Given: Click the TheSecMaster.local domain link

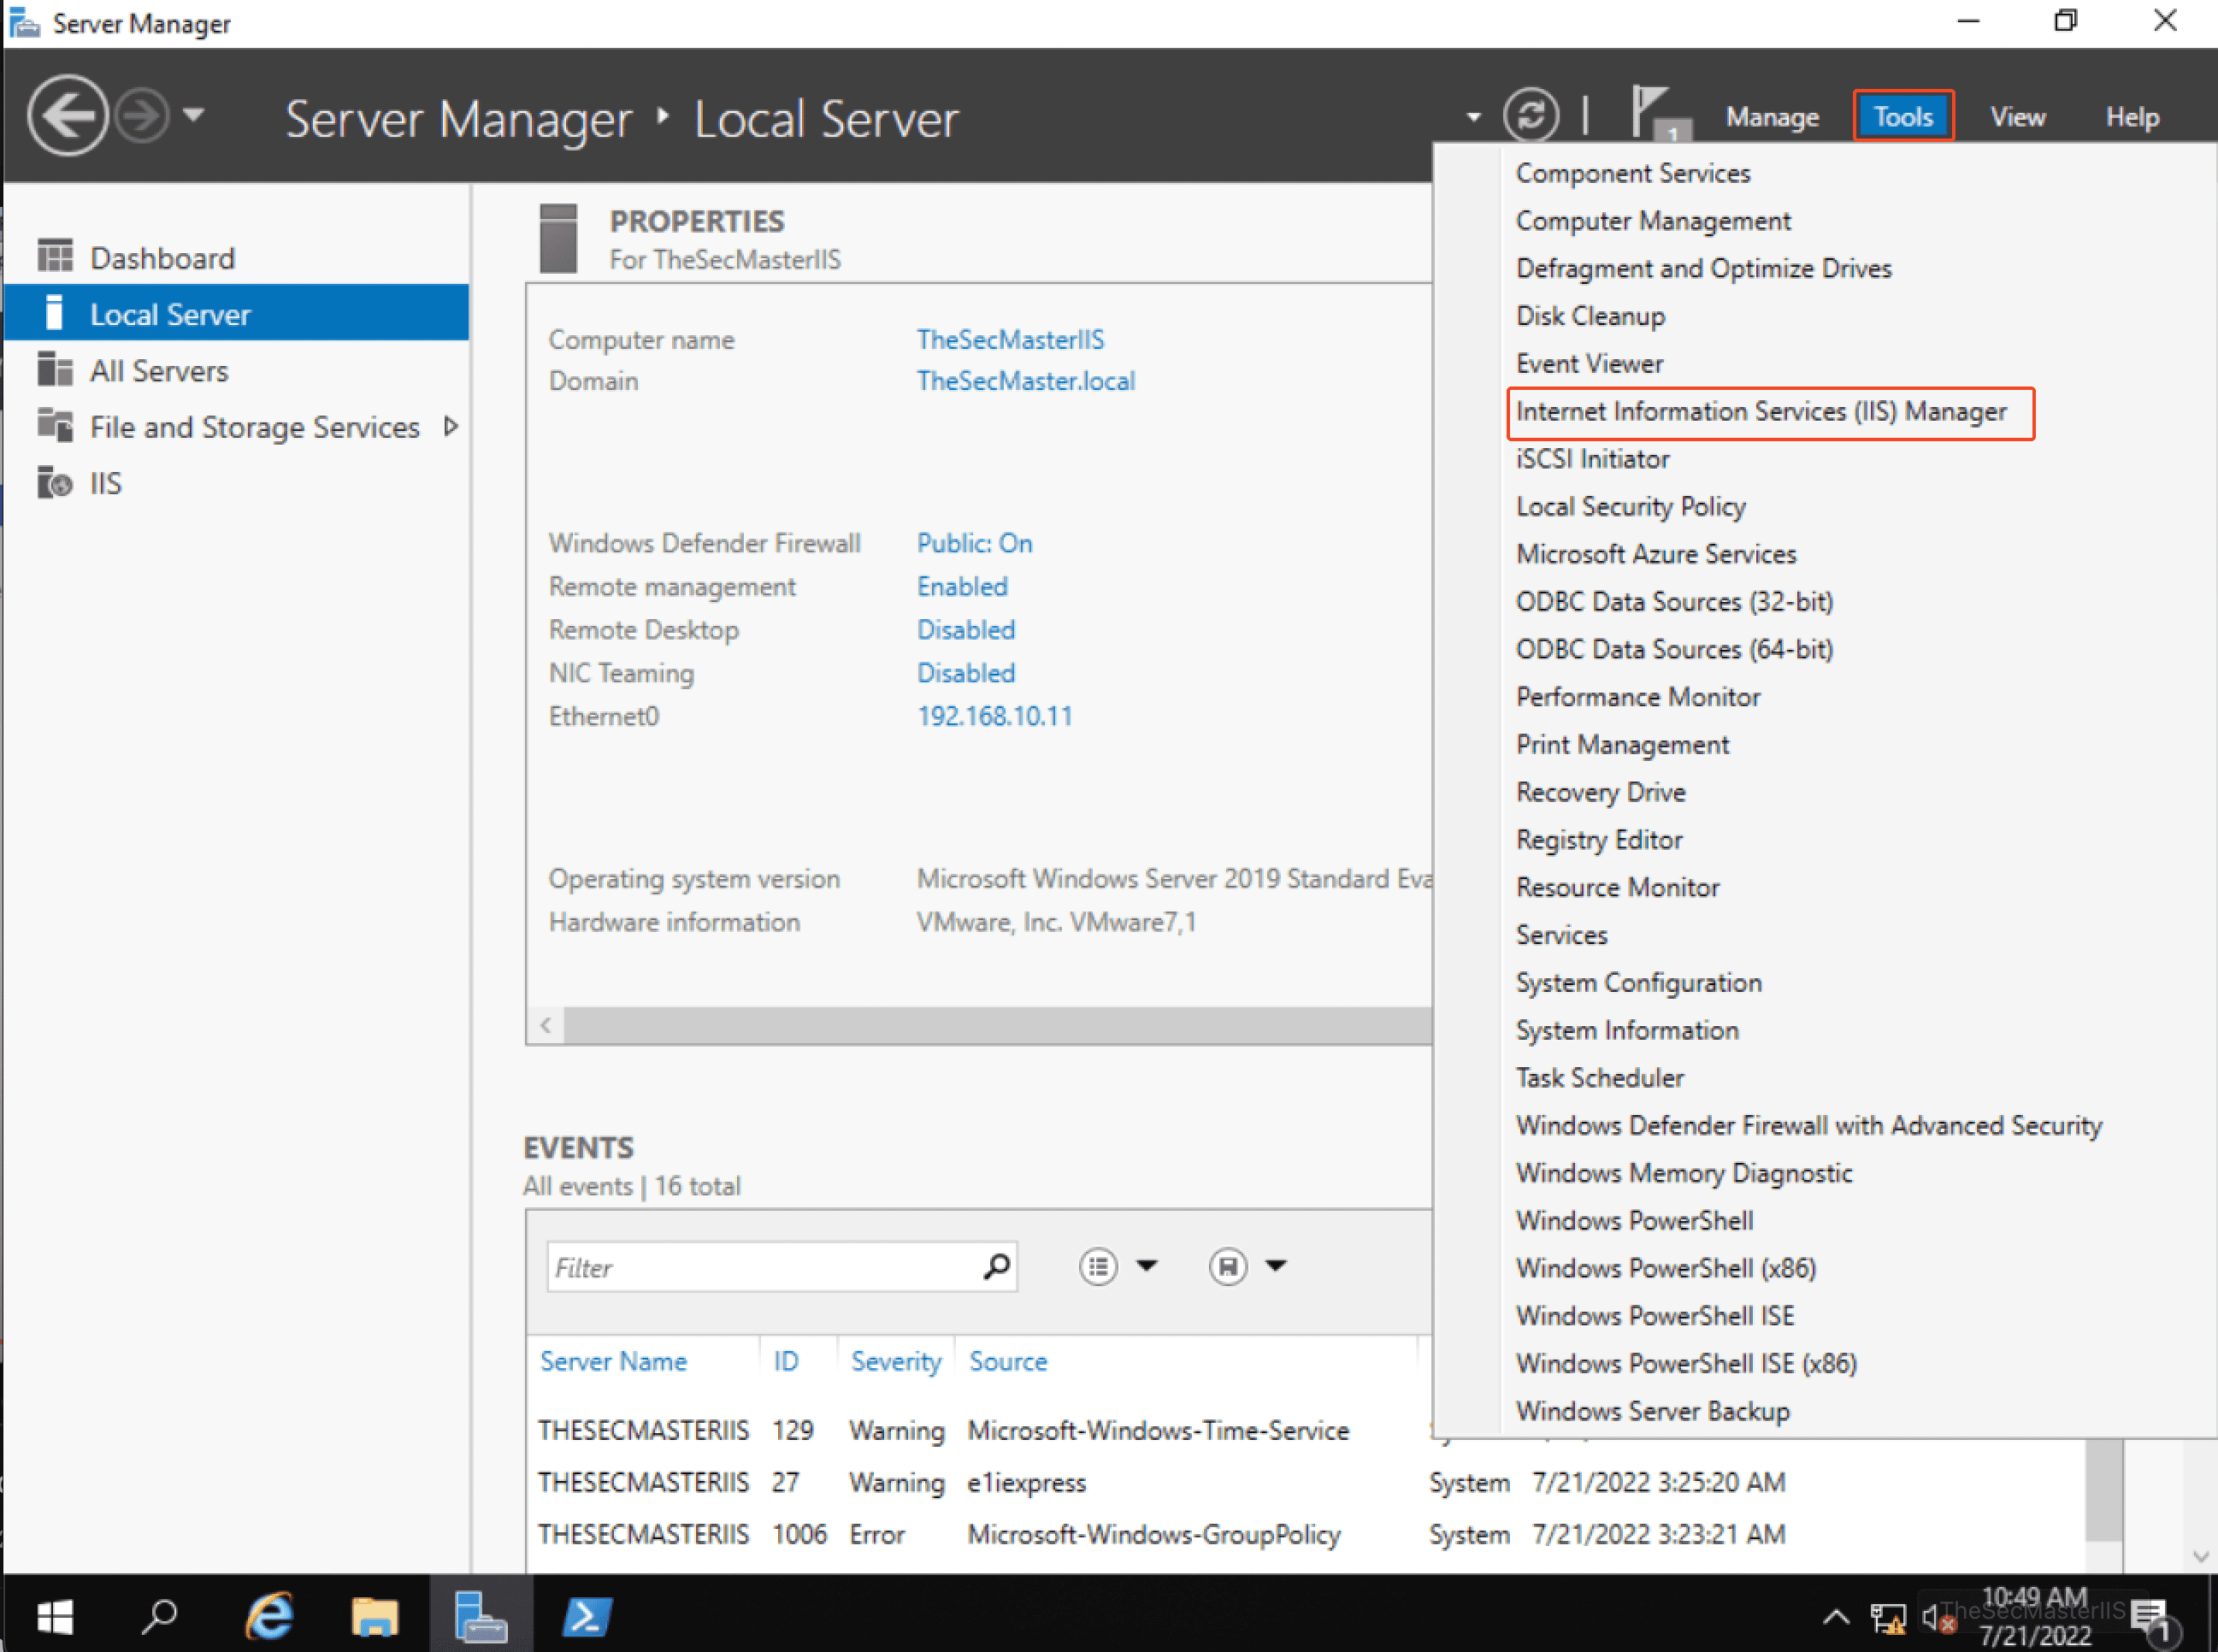Looking at the screenshot, I should click(1025, 381).
